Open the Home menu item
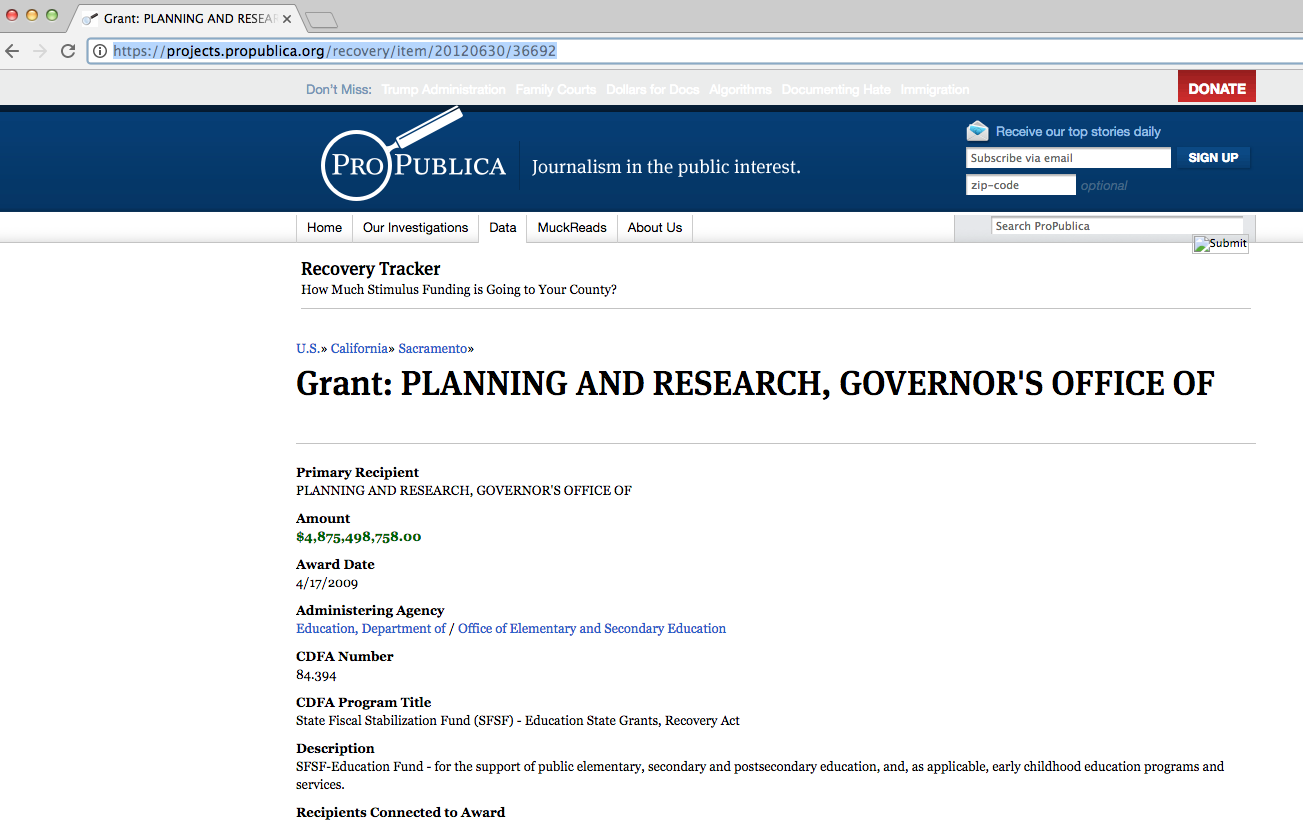 tap(324, 228)
